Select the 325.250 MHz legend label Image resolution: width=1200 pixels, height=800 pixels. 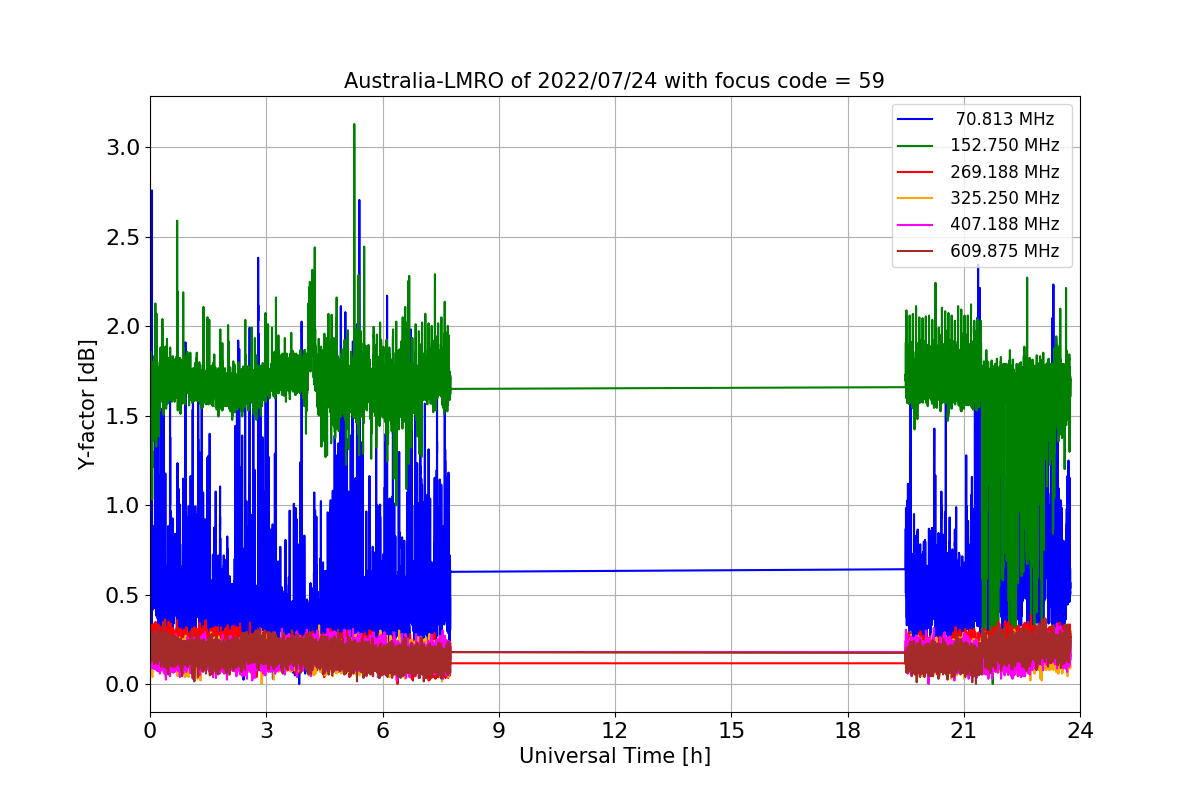point(1005,198)
